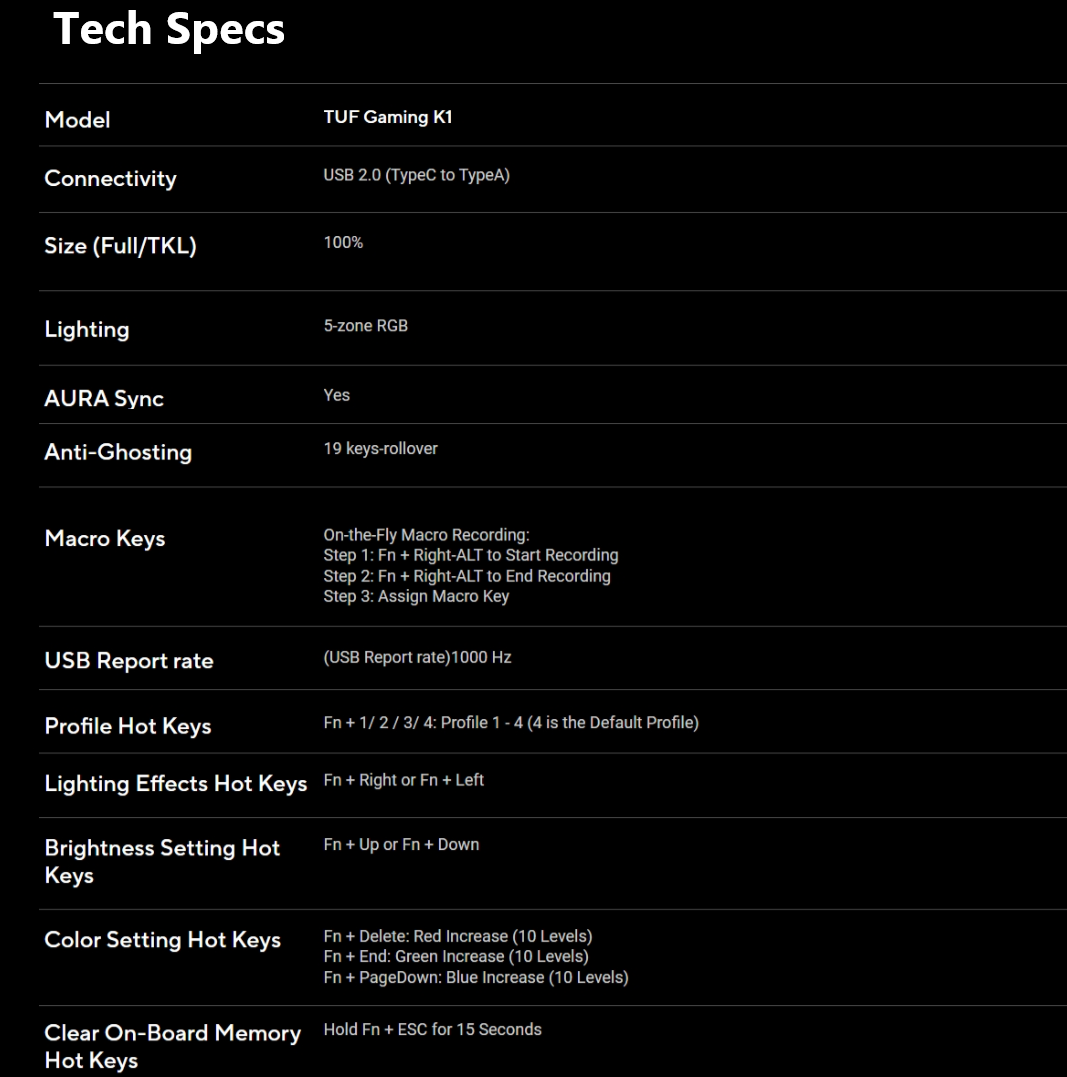Click the Hold Fn + ESC instruction text
Image resolution: width=1067 pixels, height=1077 pixels.
pos(432,1030)
